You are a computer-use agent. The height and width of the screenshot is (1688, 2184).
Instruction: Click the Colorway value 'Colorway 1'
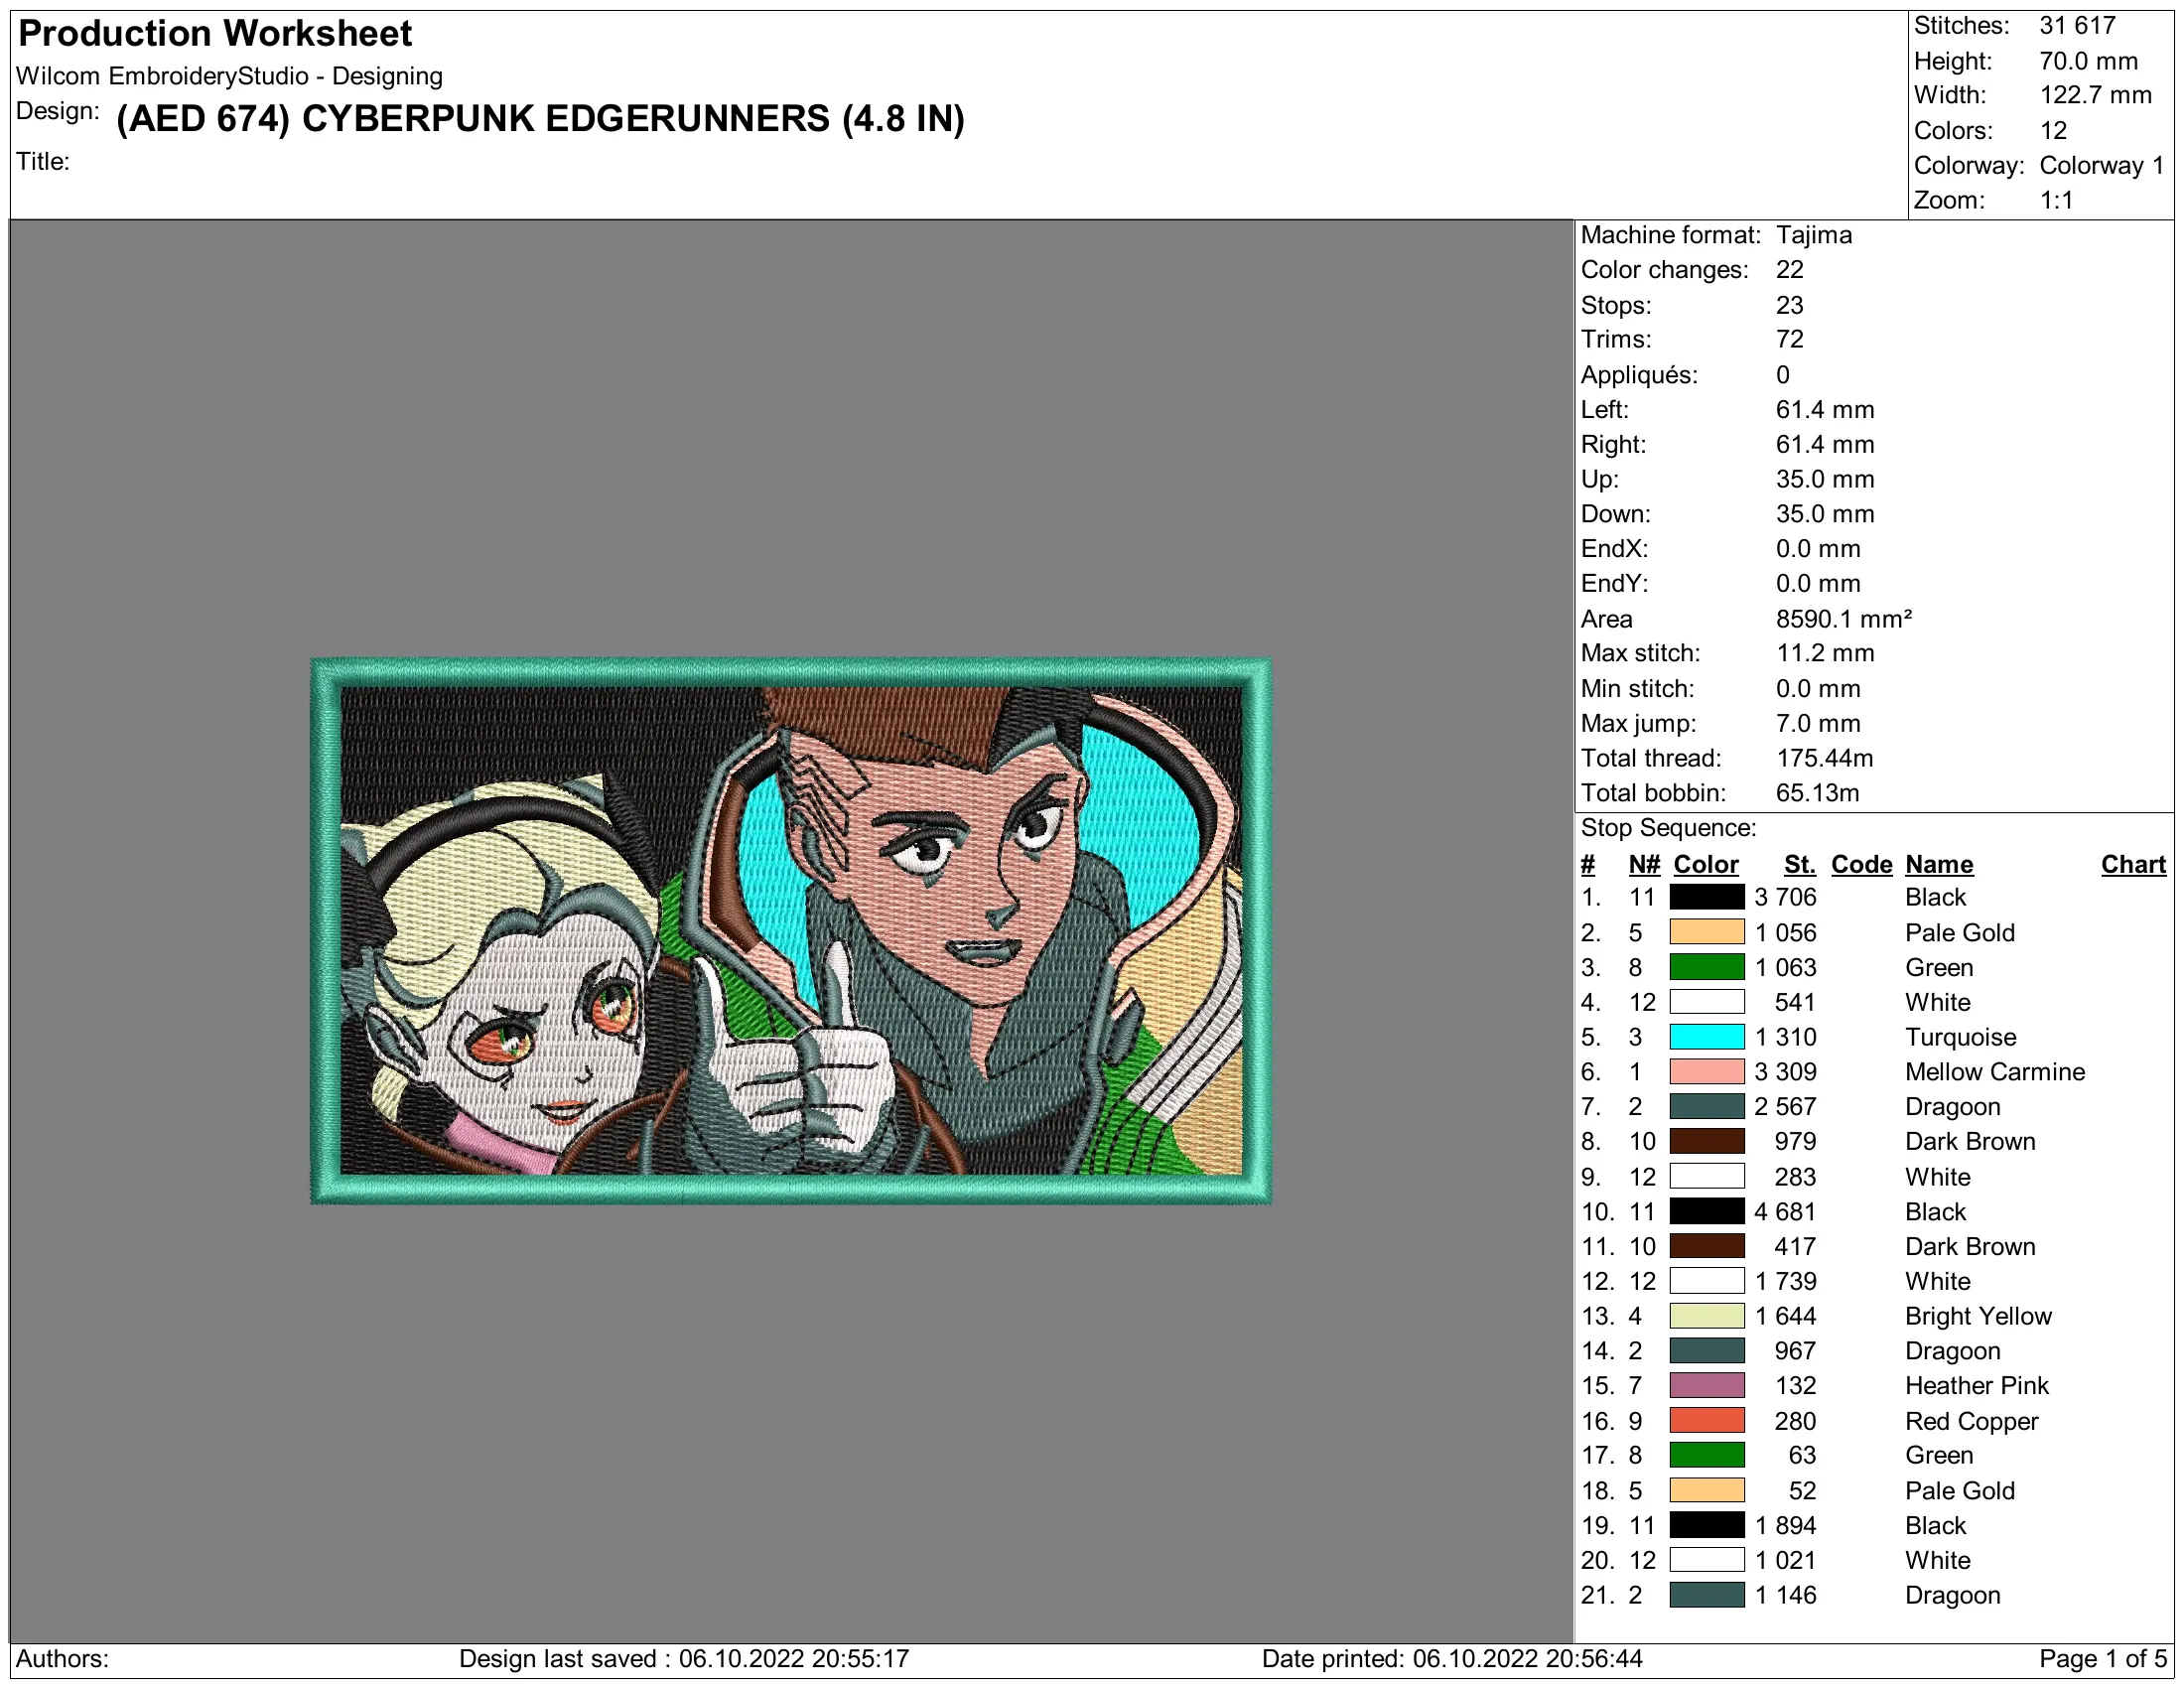click(2101, 166)
